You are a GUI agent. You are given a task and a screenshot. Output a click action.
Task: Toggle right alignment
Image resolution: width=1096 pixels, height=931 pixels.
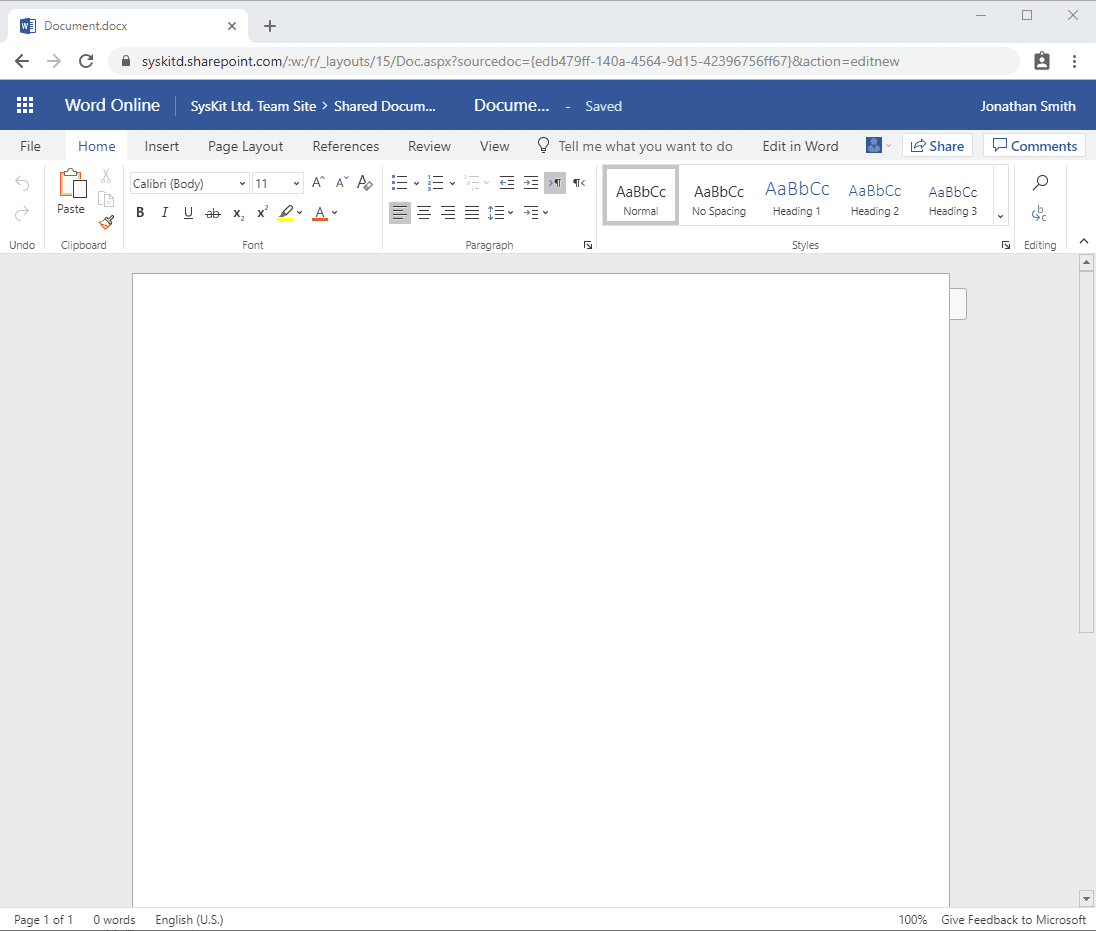click(x=448, y=212)
